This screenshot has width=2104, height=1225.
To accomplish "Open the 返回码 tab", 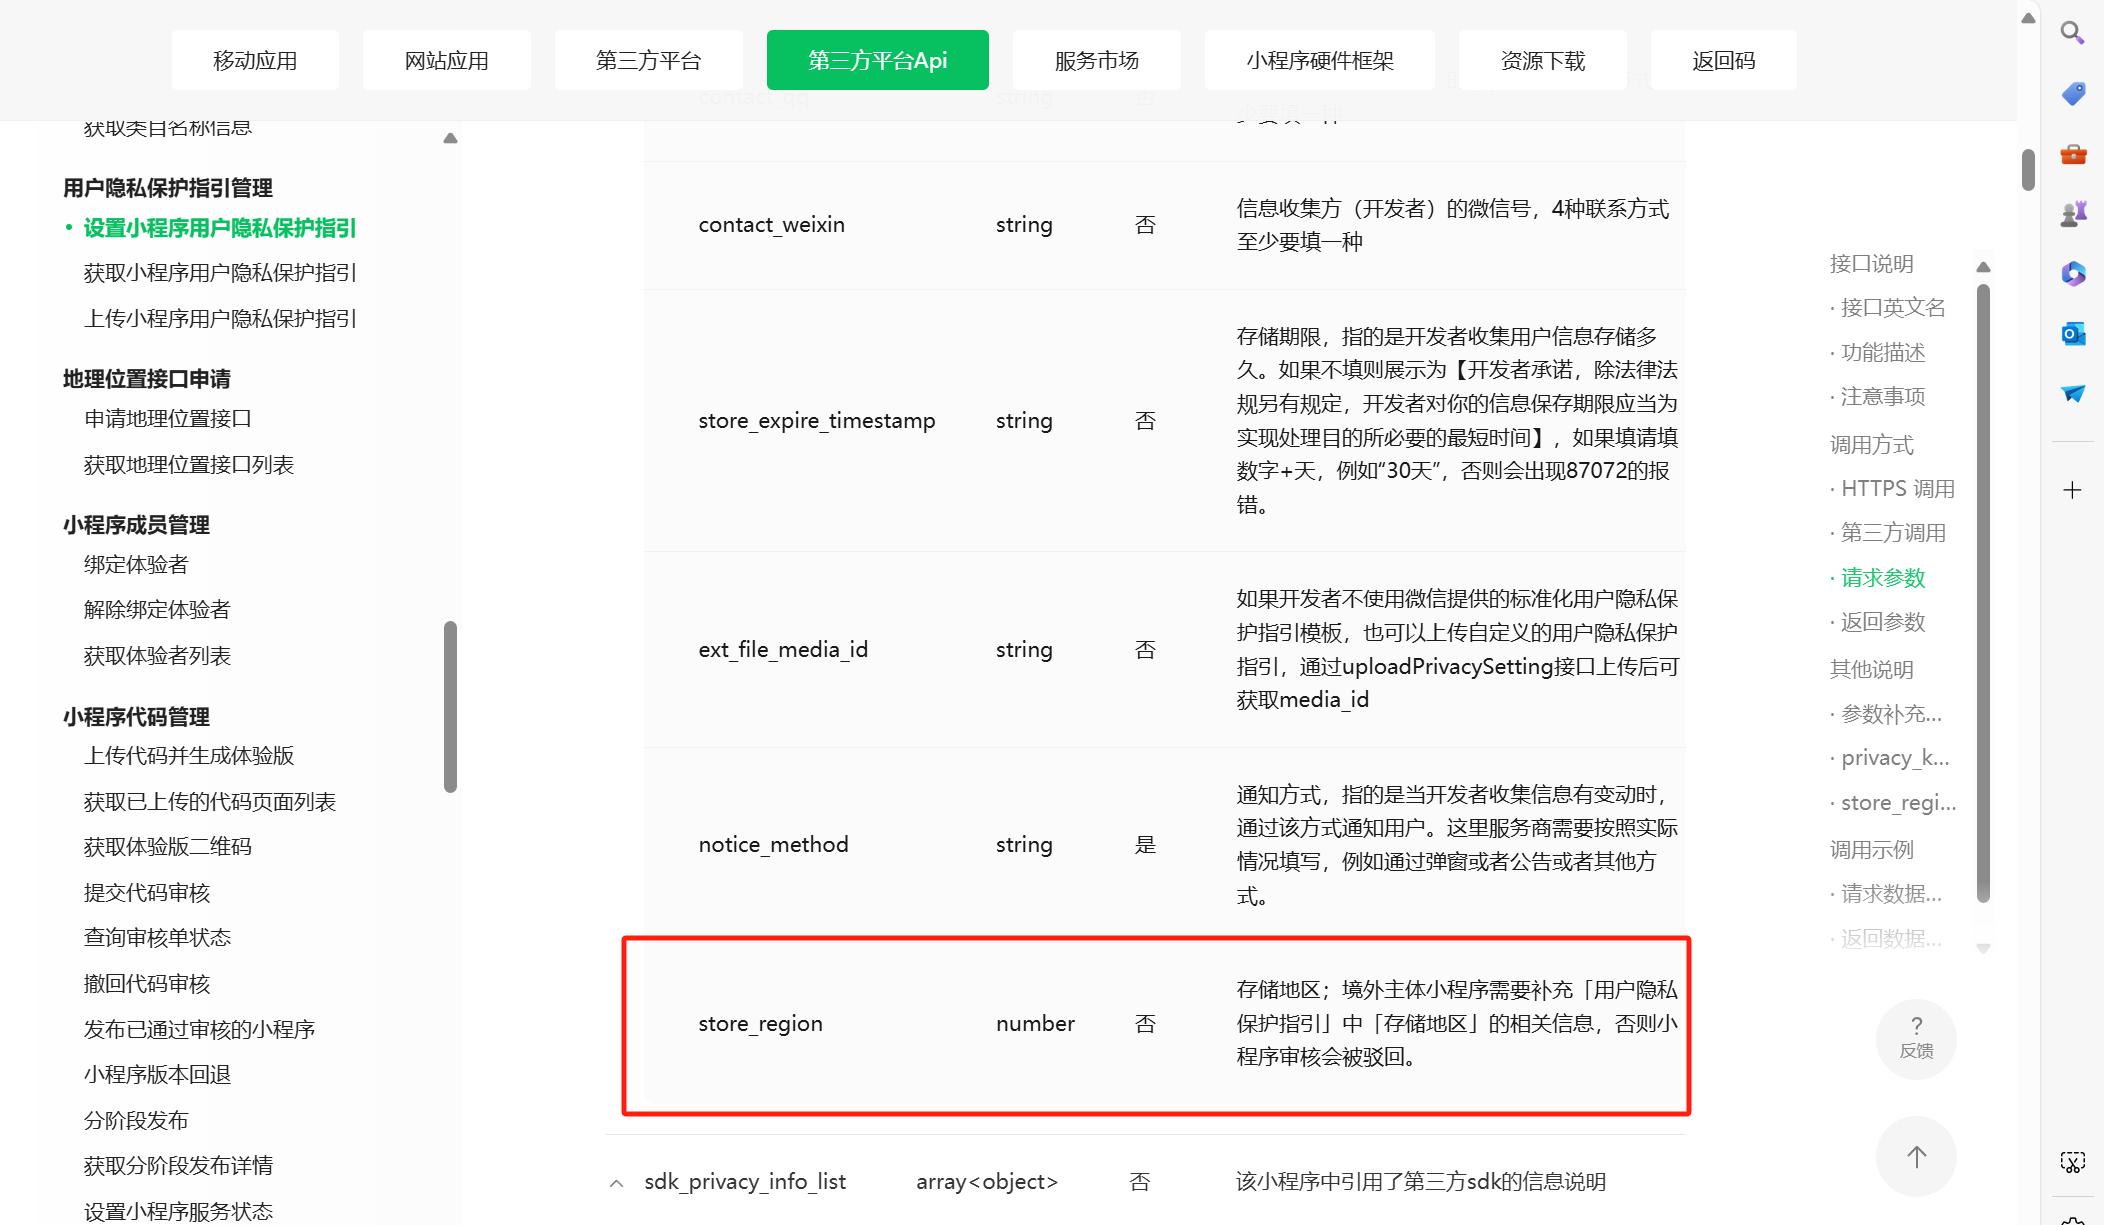I will point(1723,61).
